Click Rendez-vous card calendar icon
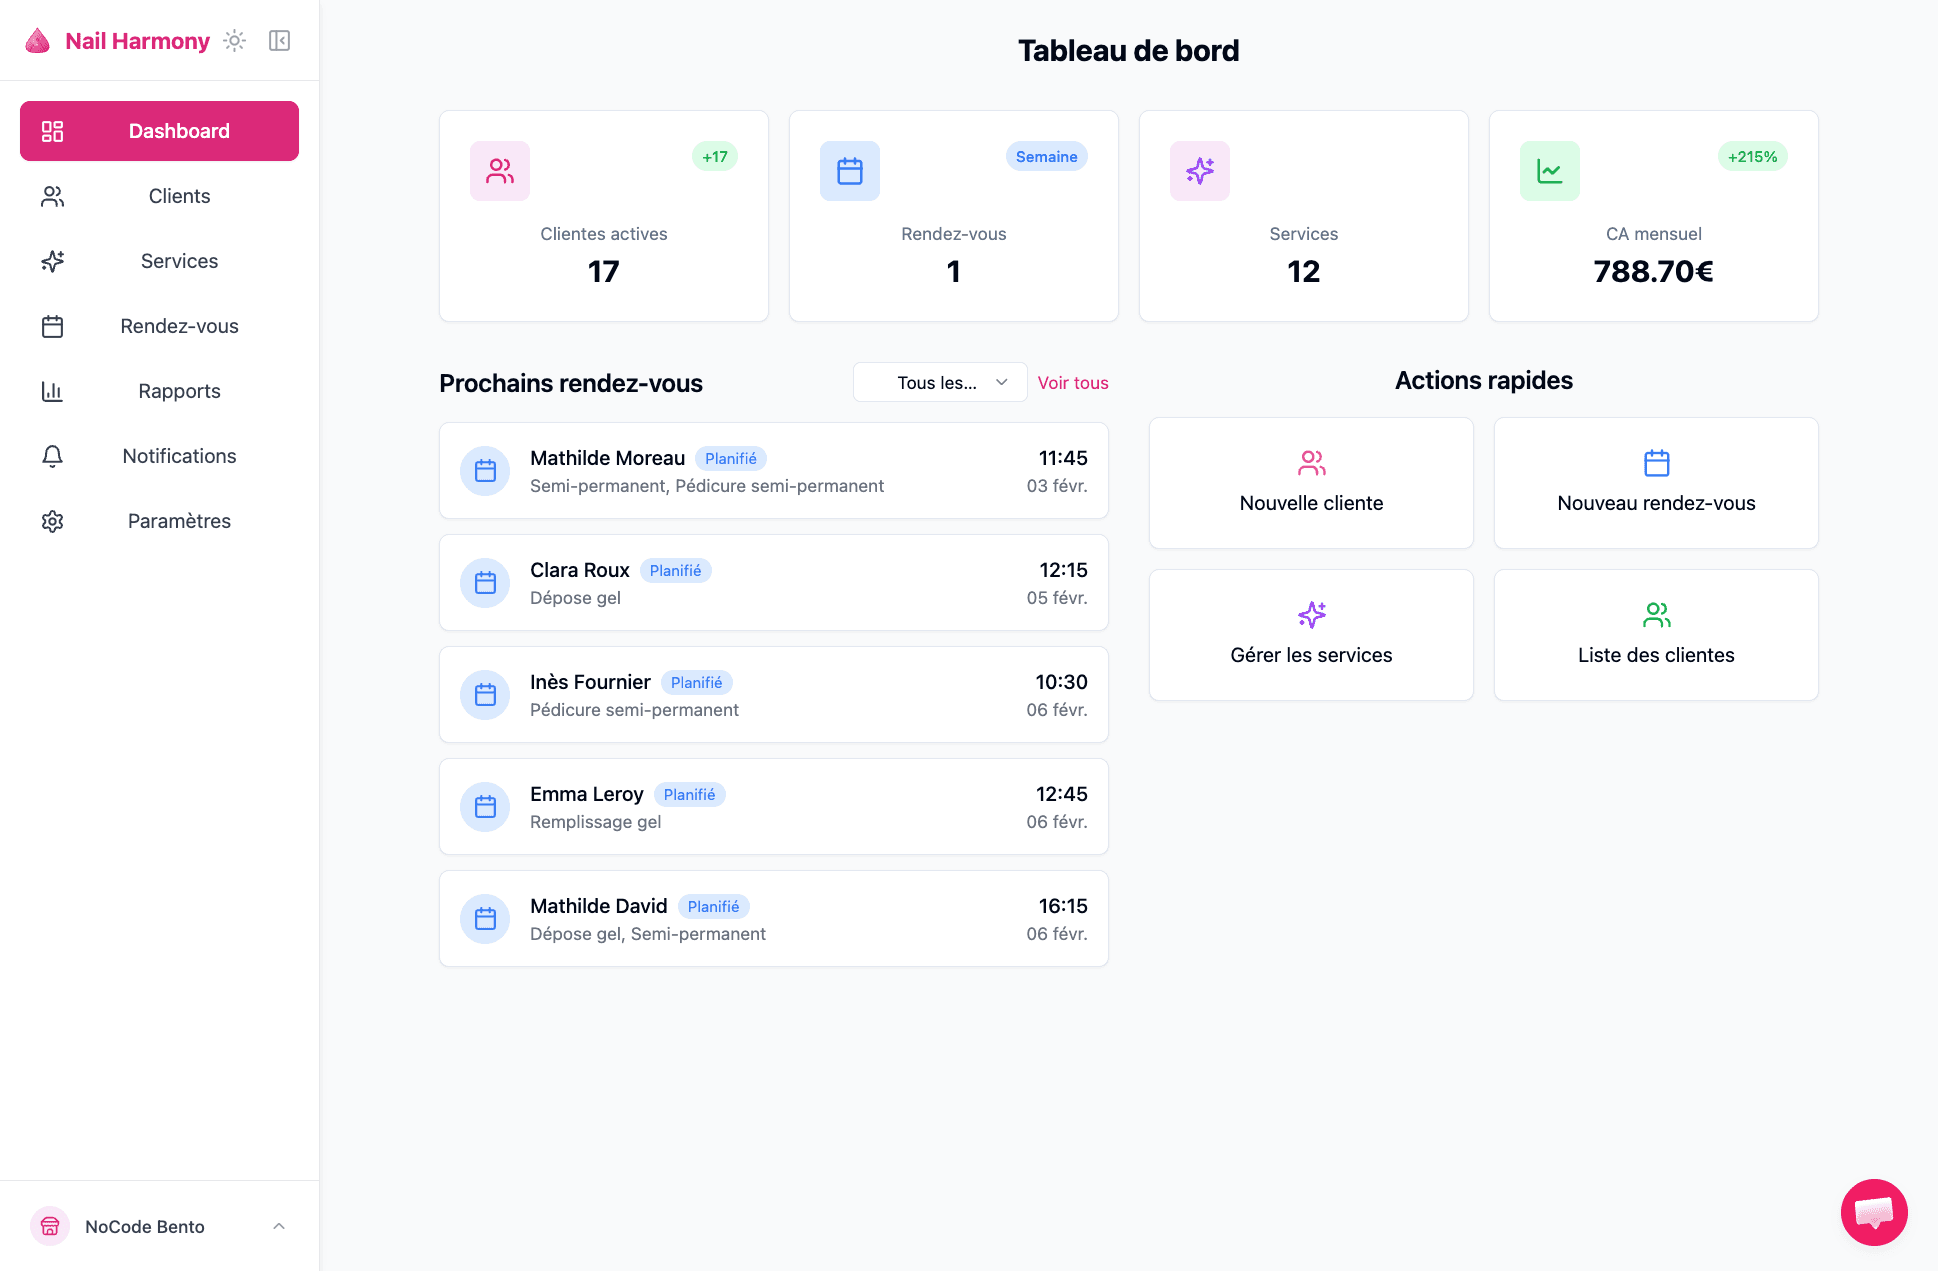This screenshot has width=1938, height=1271. click(850, 171)
